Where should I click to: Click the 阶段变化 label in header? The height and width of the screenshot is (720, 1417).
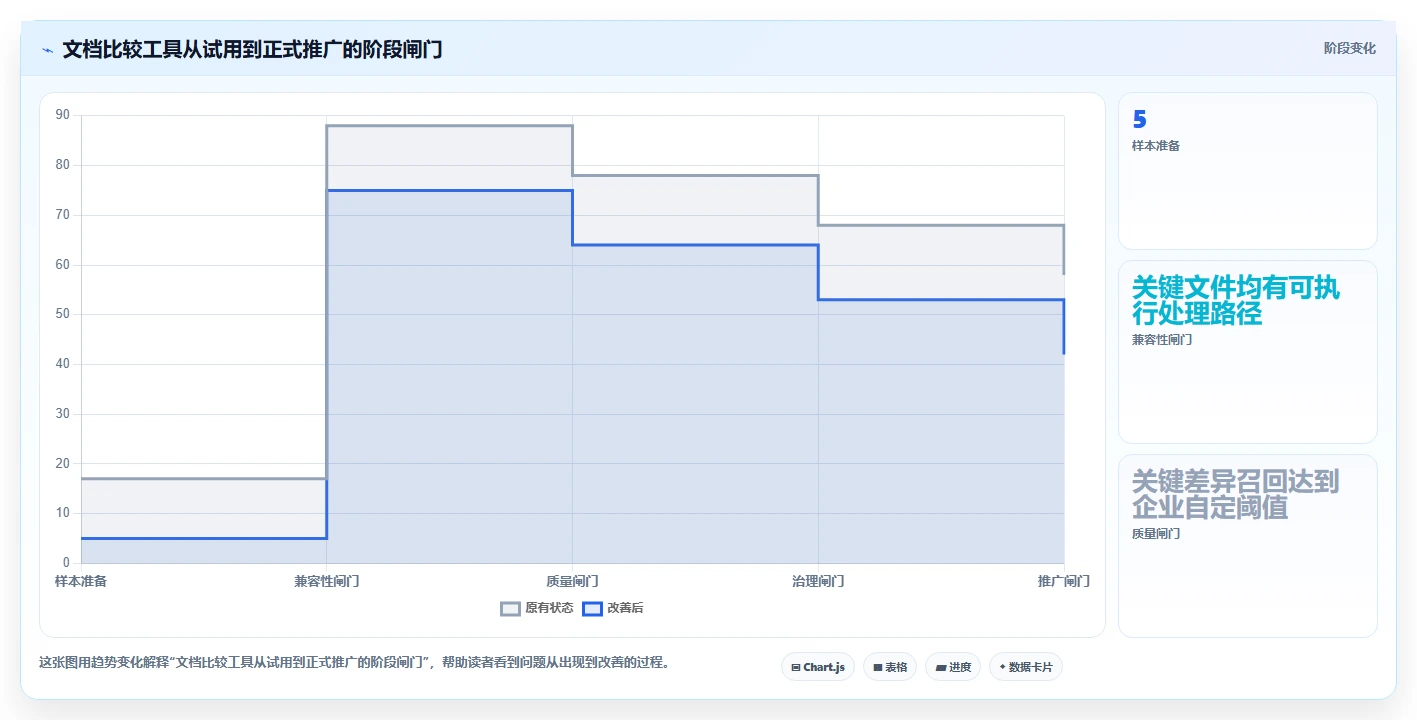click(x=1350, y=48)
